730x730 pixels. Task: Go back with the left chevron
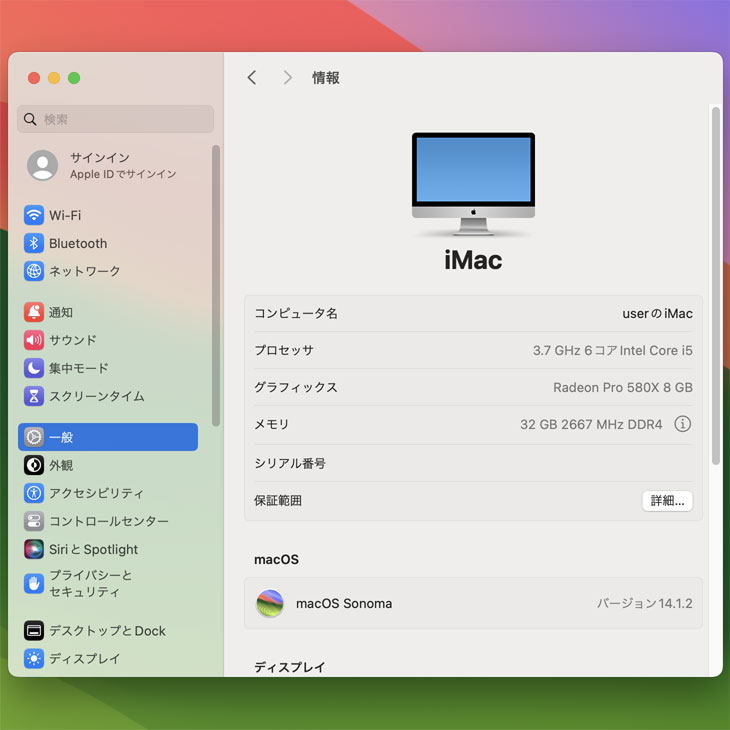(252, 78)
